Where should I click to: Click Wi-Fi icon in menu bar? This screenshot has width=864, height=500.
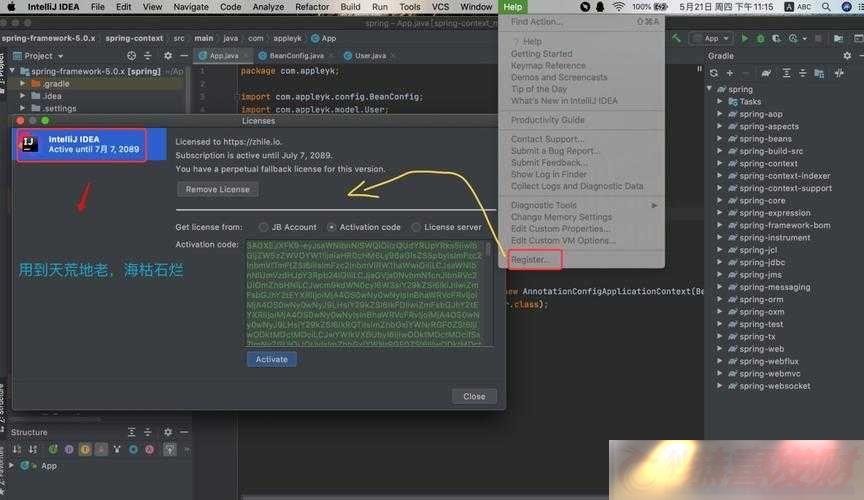coord(619,7)
